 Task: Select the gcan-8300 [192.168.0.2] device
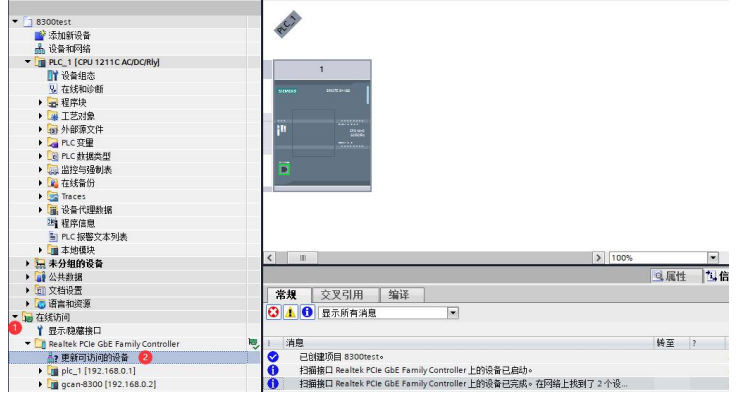[x=108, y=384]
